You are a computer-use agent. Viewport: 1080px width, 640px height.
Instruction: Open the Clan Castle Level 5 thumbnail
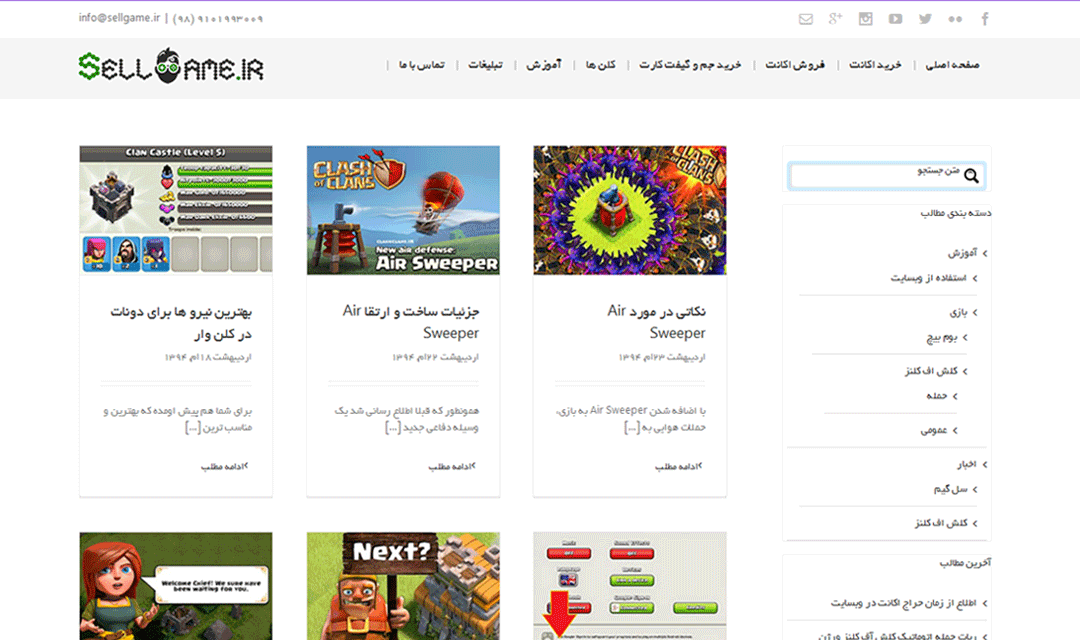point(176,210)
